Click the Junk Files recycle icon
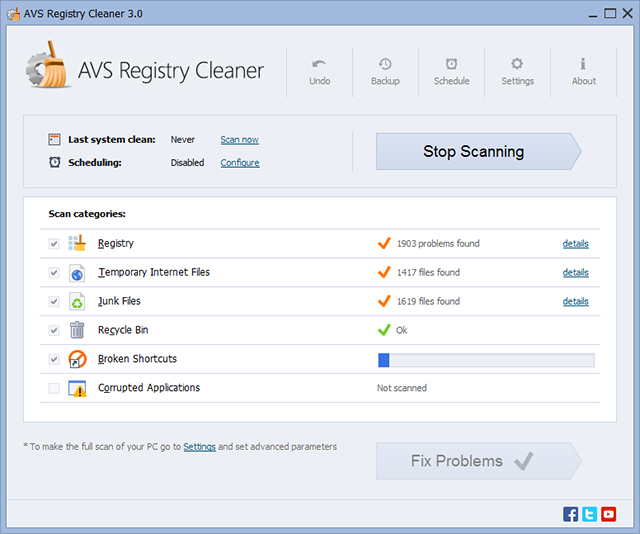 tap(77, 301)
